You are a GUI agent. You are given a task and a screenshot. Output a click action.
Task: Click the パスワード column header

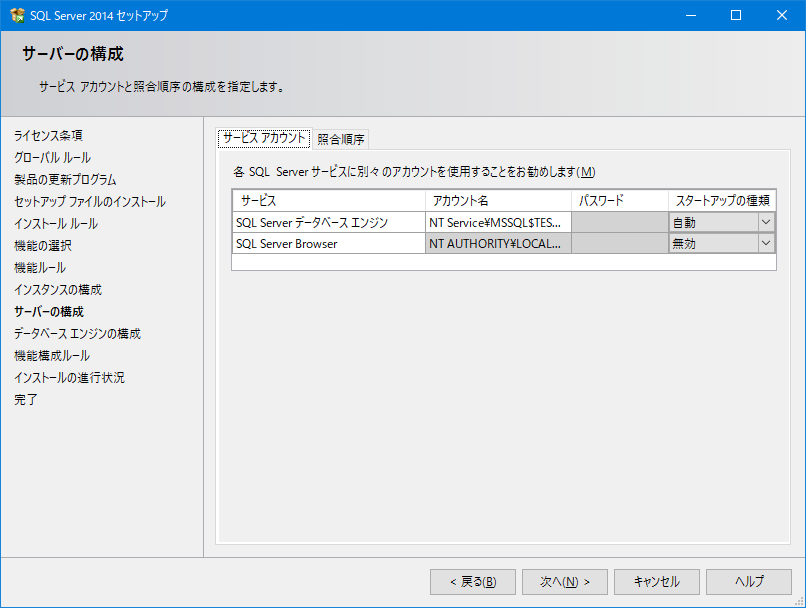click(620, 200)
